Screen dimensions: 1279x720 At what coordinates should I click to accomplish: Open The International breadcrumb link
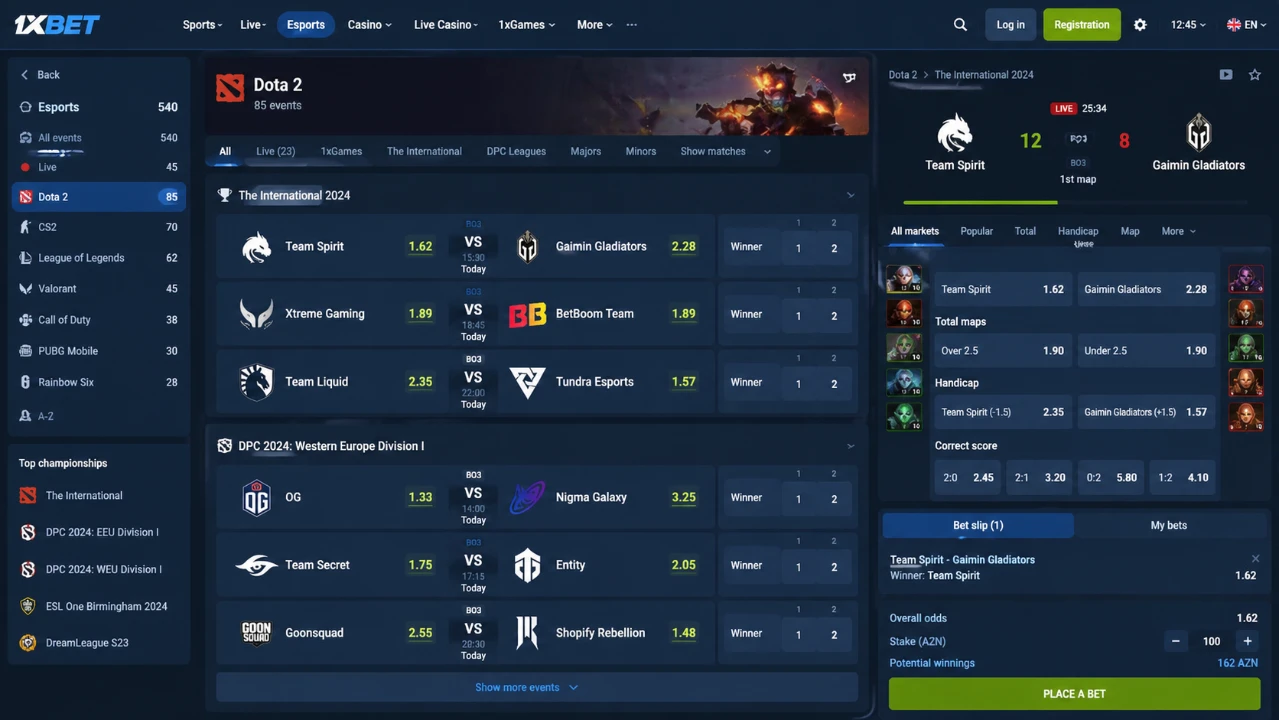click(984, 75)
